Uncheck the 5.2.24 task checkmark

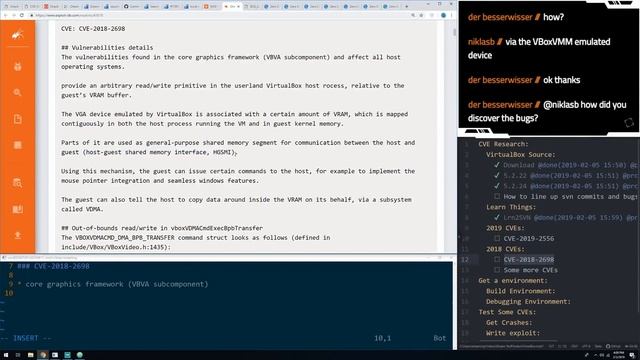[x=497, y=186]
